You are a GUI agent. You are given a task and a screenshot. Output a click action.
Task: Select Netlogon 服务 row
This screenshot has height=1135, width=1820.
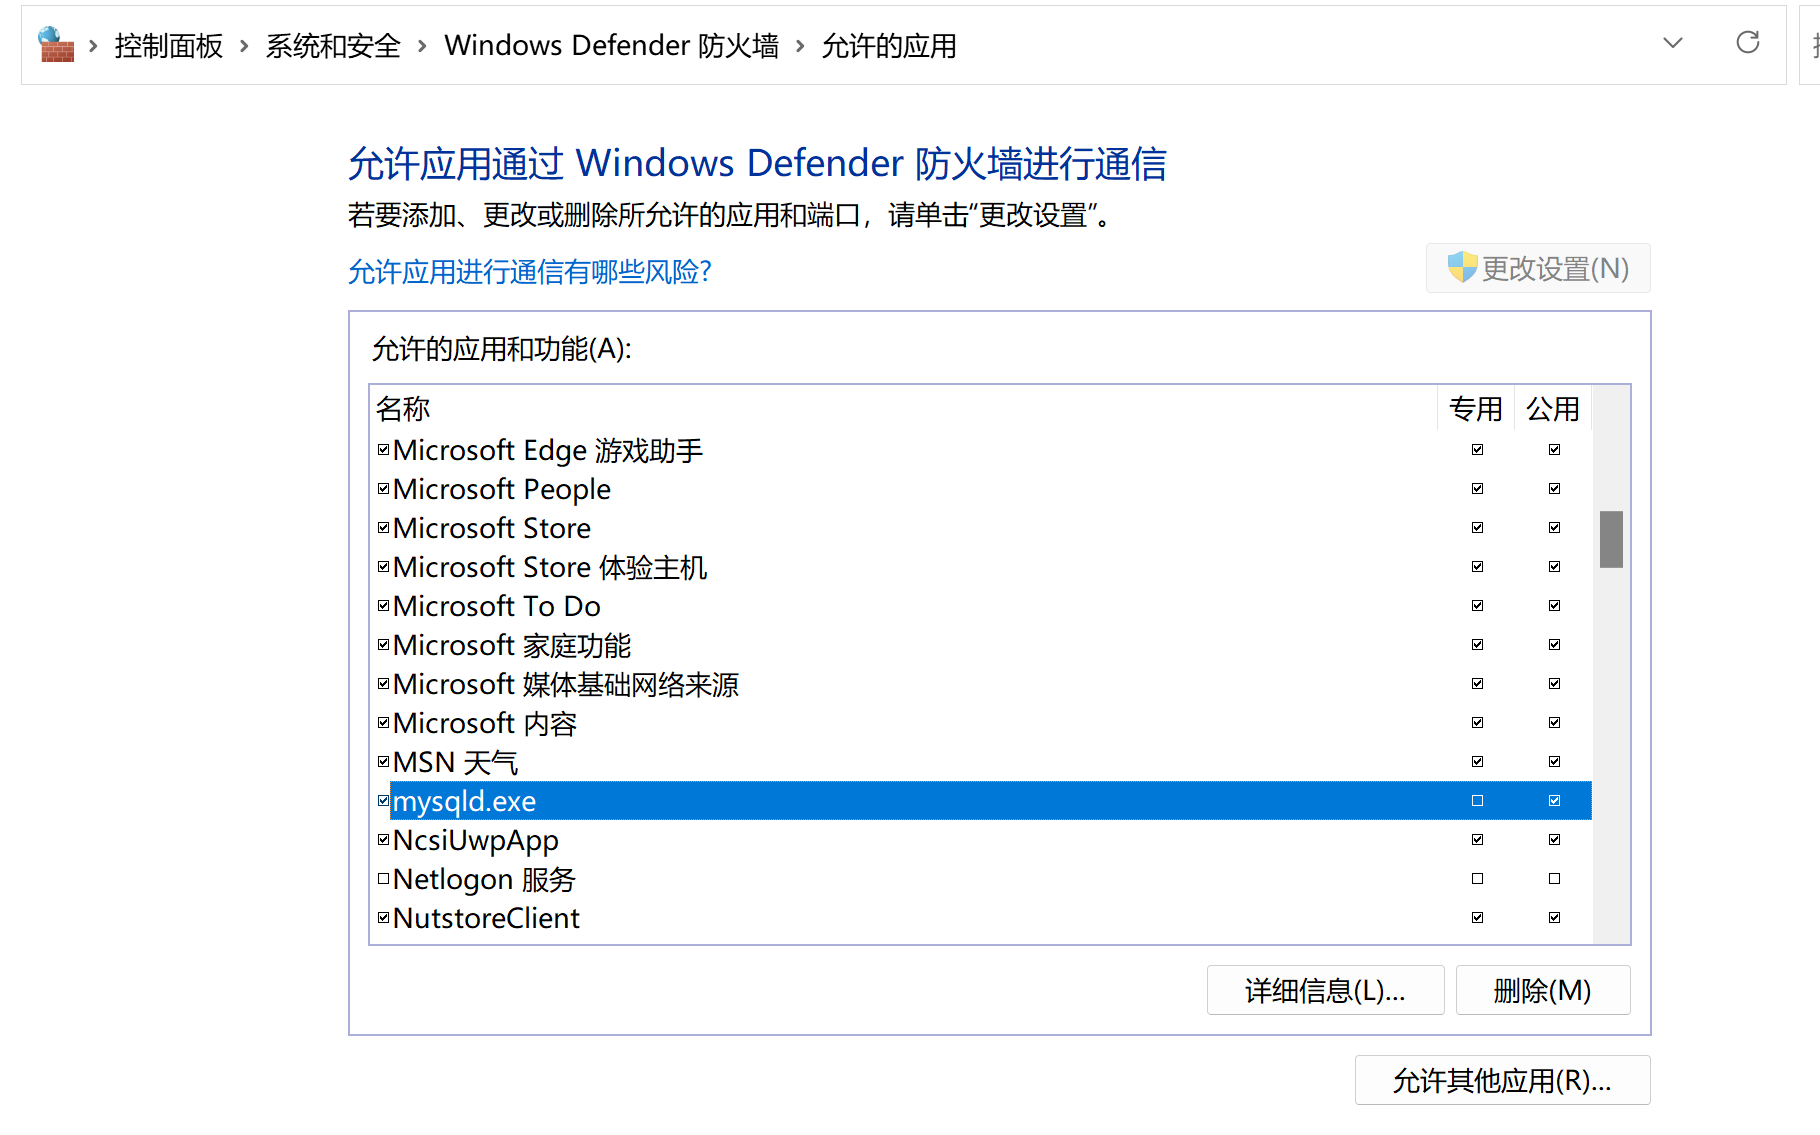point(981,879)
